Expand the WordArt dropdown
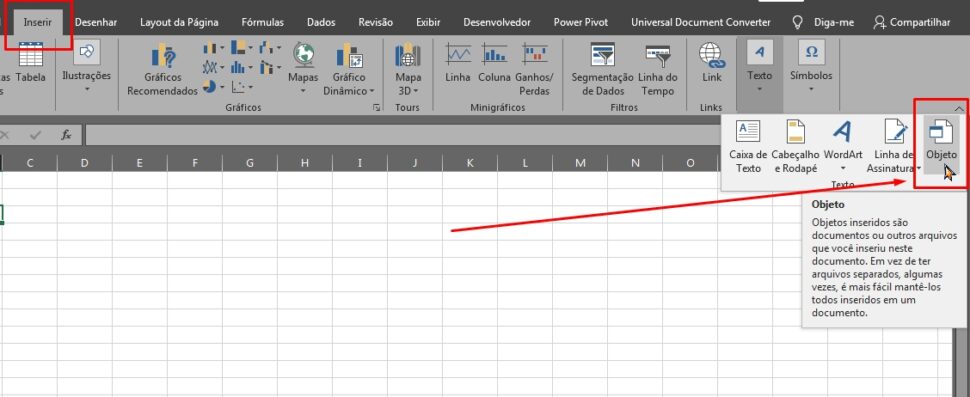This screenshot has height=397, width=970. [843, 168]
